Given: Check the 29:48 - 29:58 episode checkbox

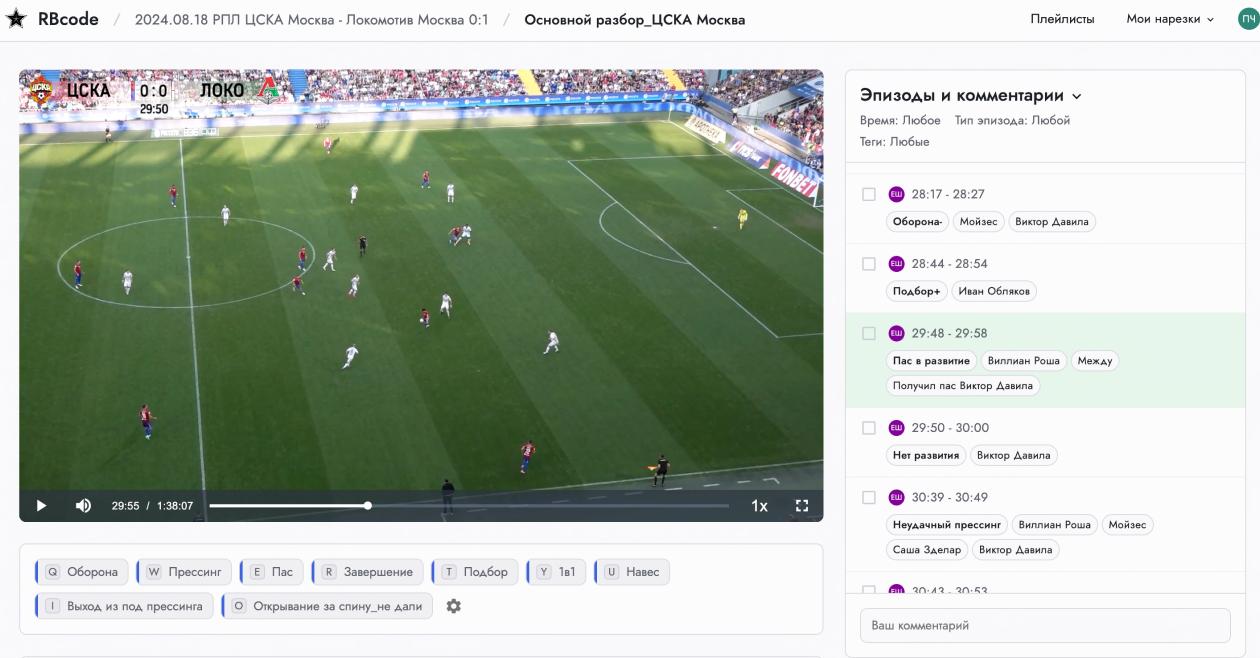Looking at the screenshot, I should (x=869, y=333).
